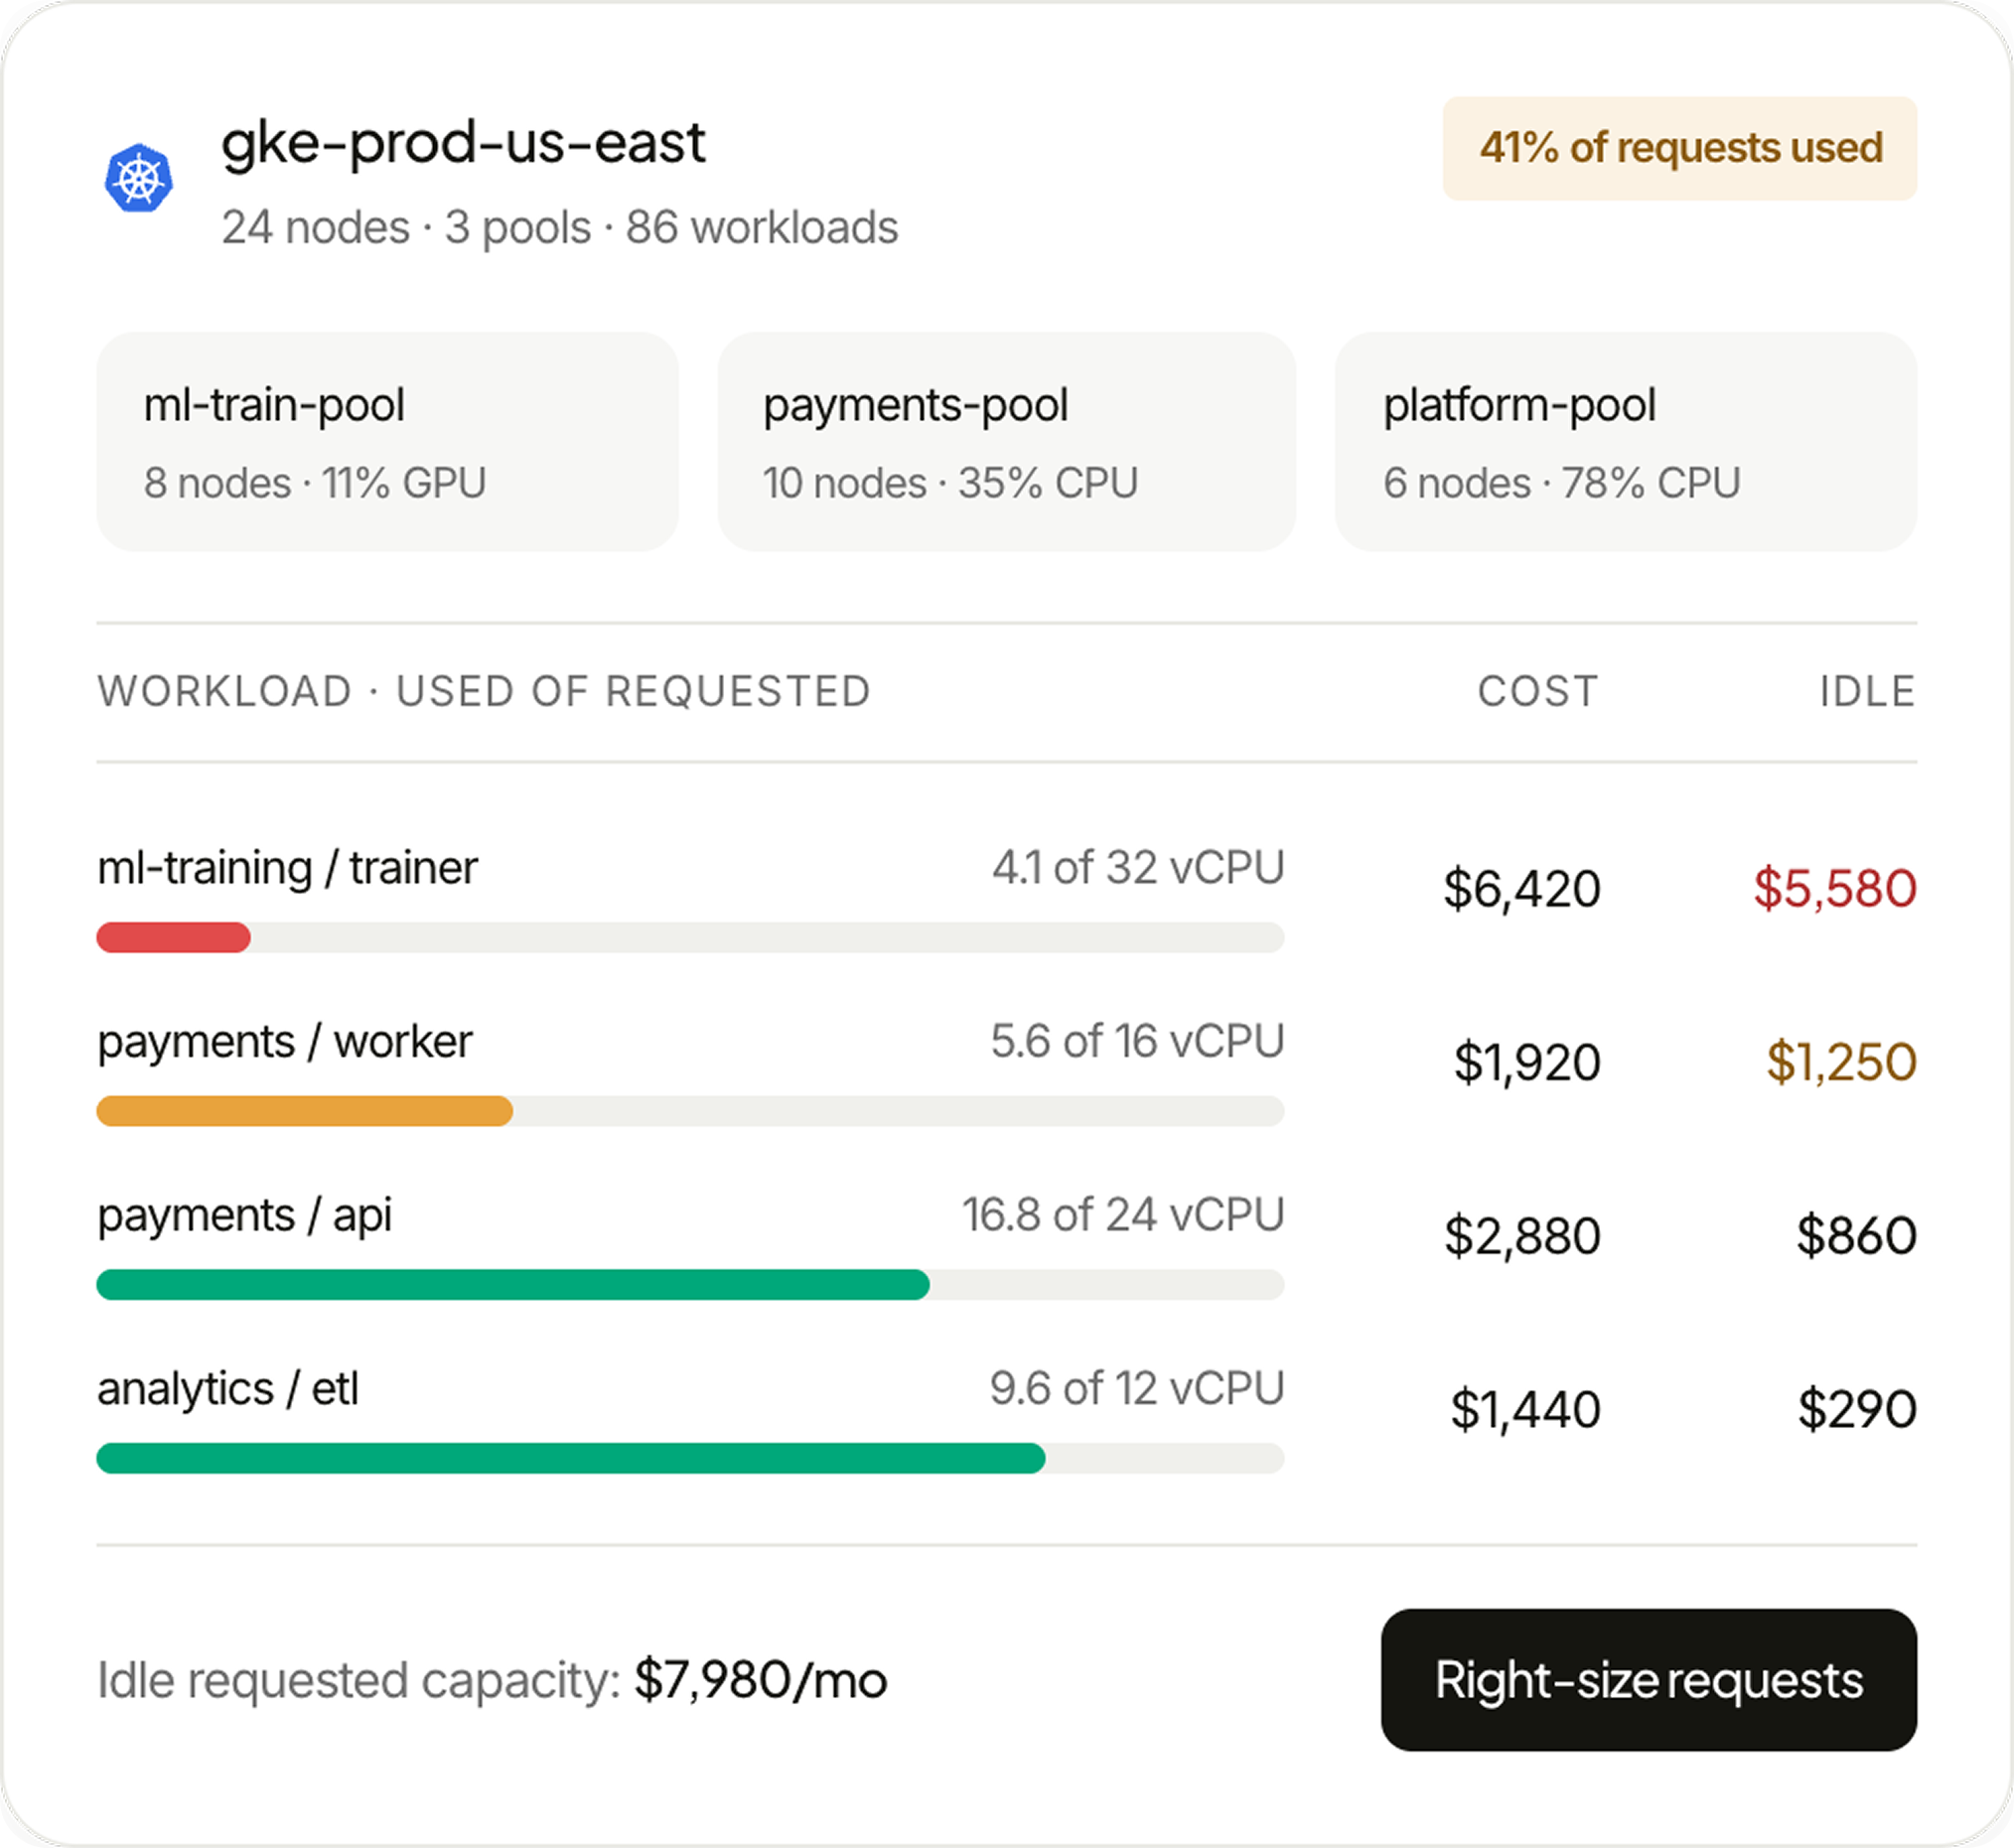Click the $290 idle value
This screenshot has width=2014, height=1848.
[x=1857, y=1410]
